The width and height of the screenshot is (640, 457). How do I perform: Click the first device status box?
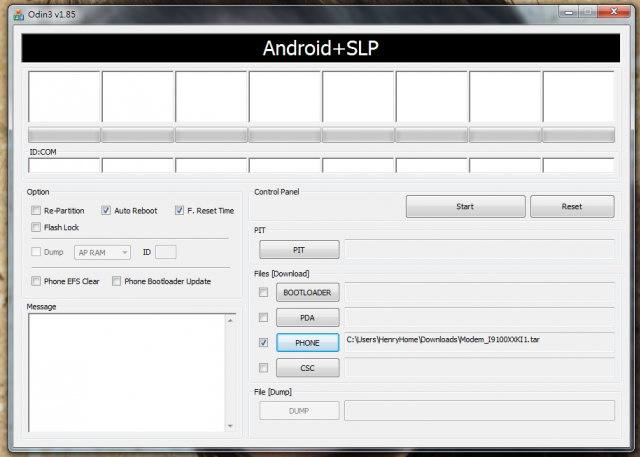tap(64, 97)
